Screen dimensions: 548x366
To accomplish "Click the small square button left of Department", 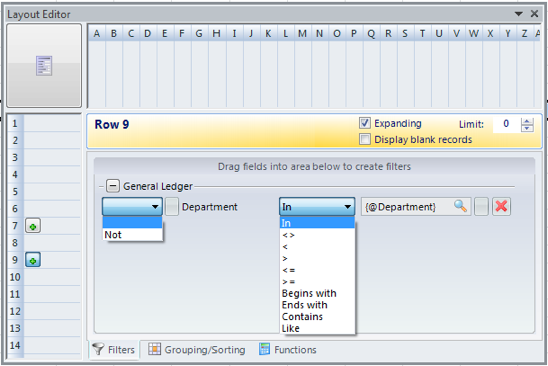I will [x=172, y=207].
